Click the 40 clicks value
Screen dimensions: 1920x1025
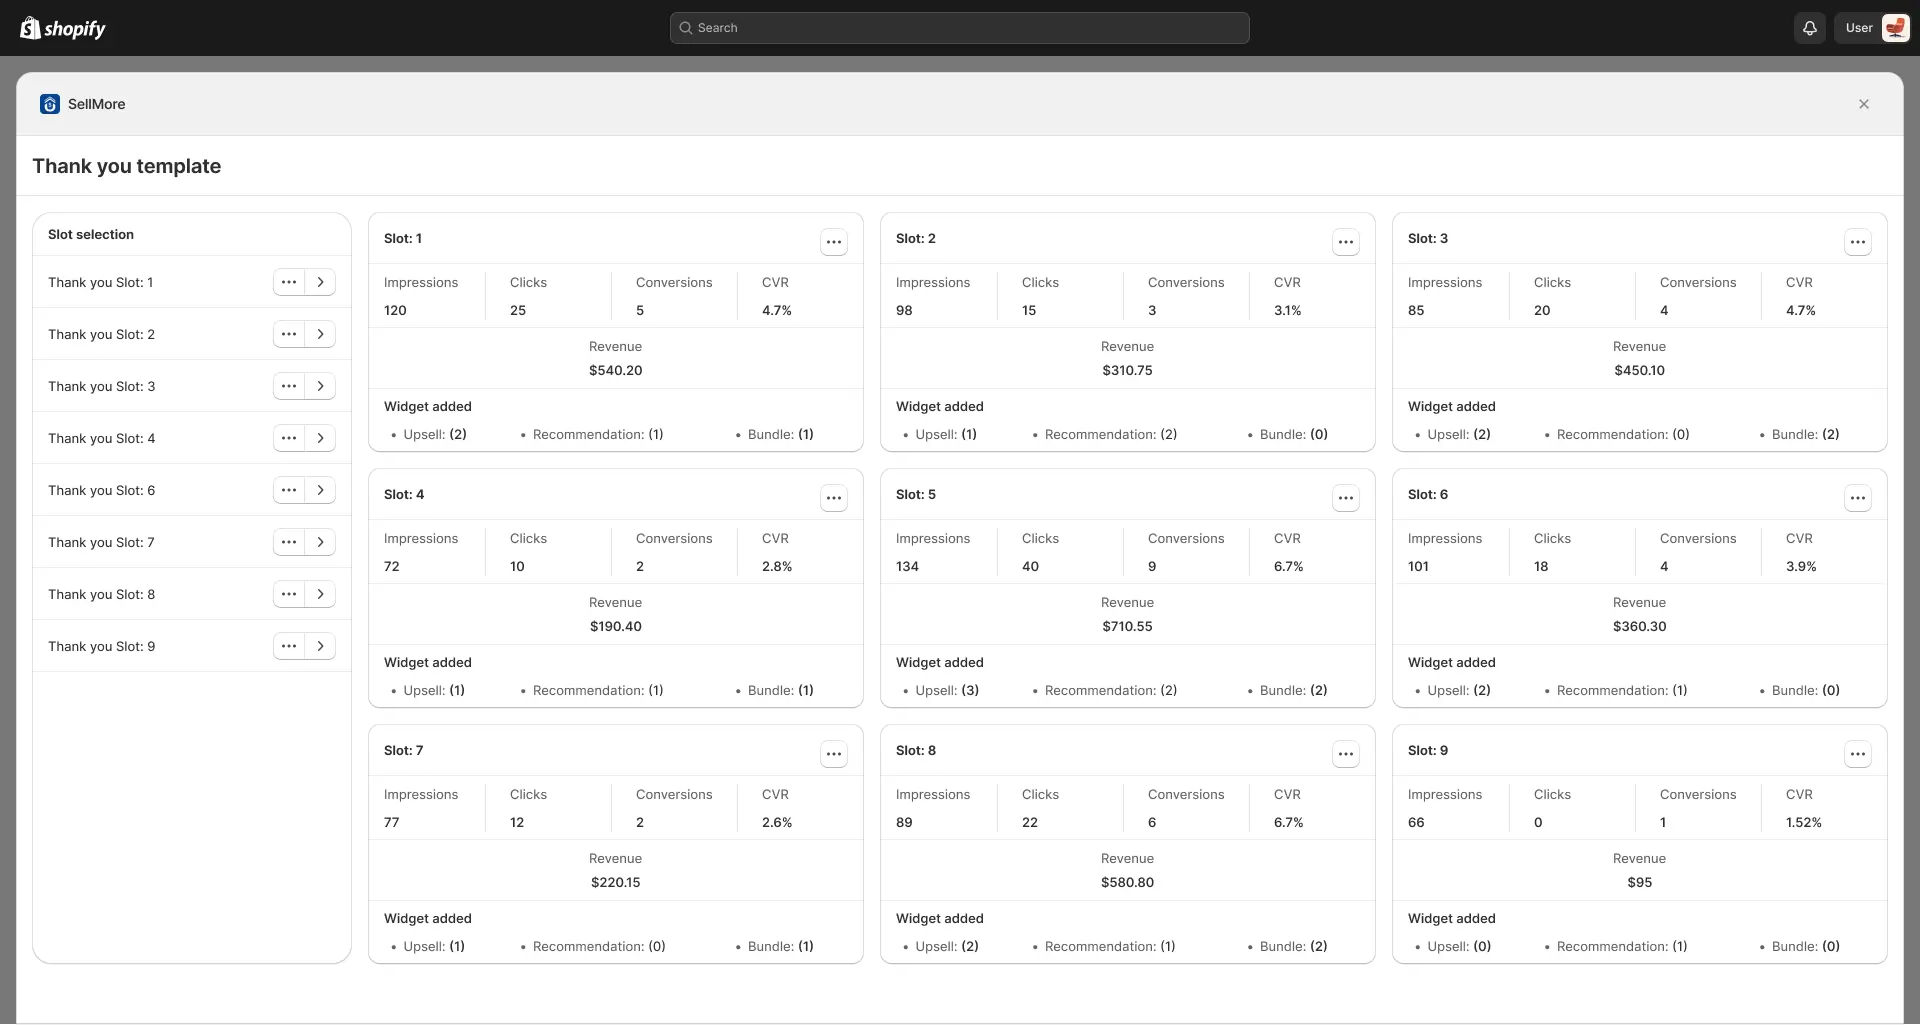[x=1030, y=566]
